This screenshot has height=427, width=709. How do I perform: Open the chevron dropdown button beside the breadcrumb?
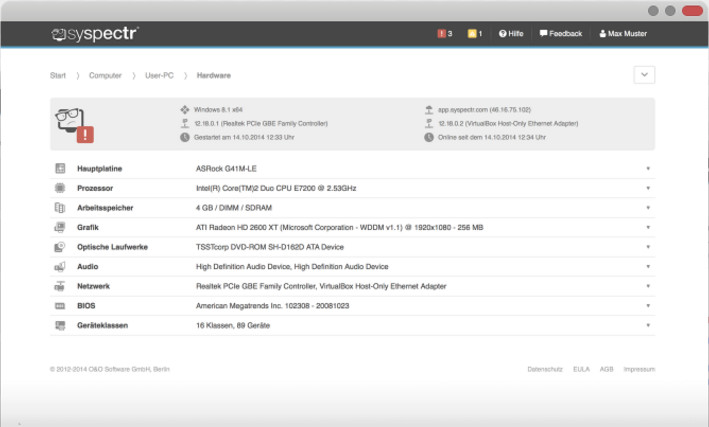tap(644, 75)
